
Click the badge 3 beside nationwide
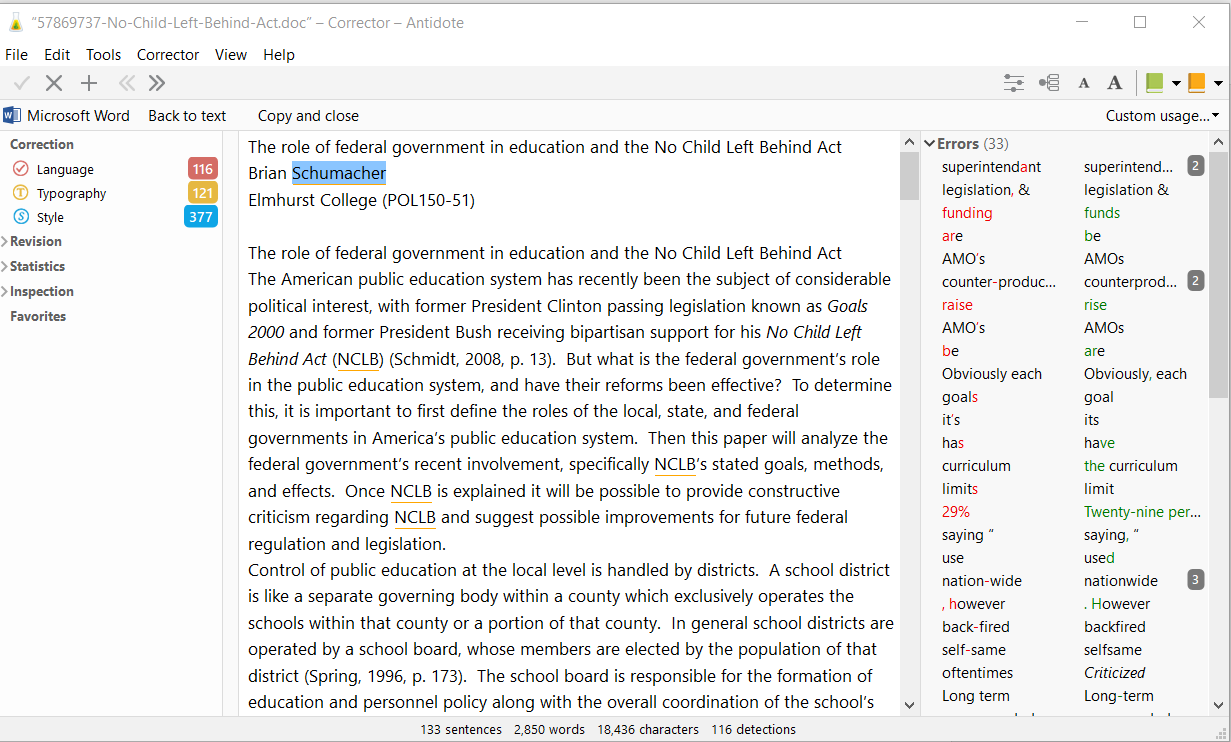click(x=1195, y=580)
